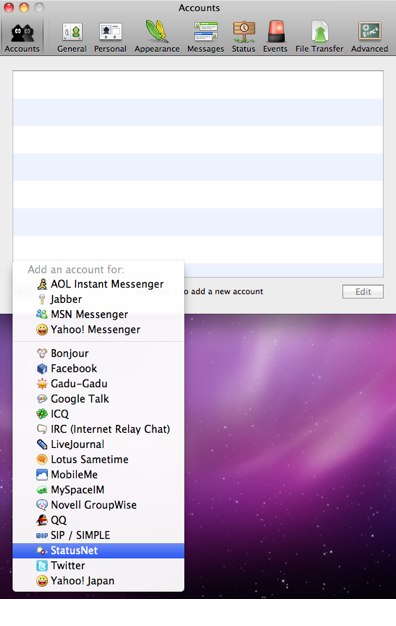
Task: Click the MySpaceIM icon
Action: click(42, 490)
